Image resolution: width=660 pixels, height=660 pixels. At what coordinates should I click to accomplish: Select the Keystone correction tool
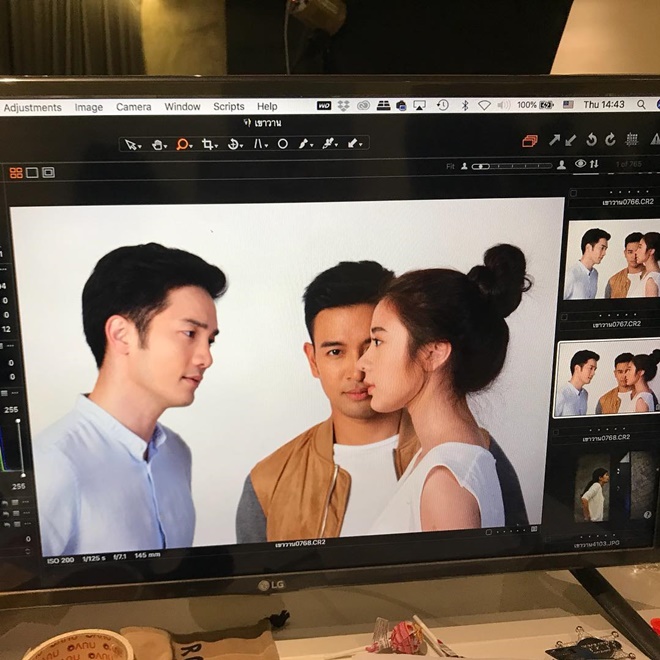pos(259,144)
